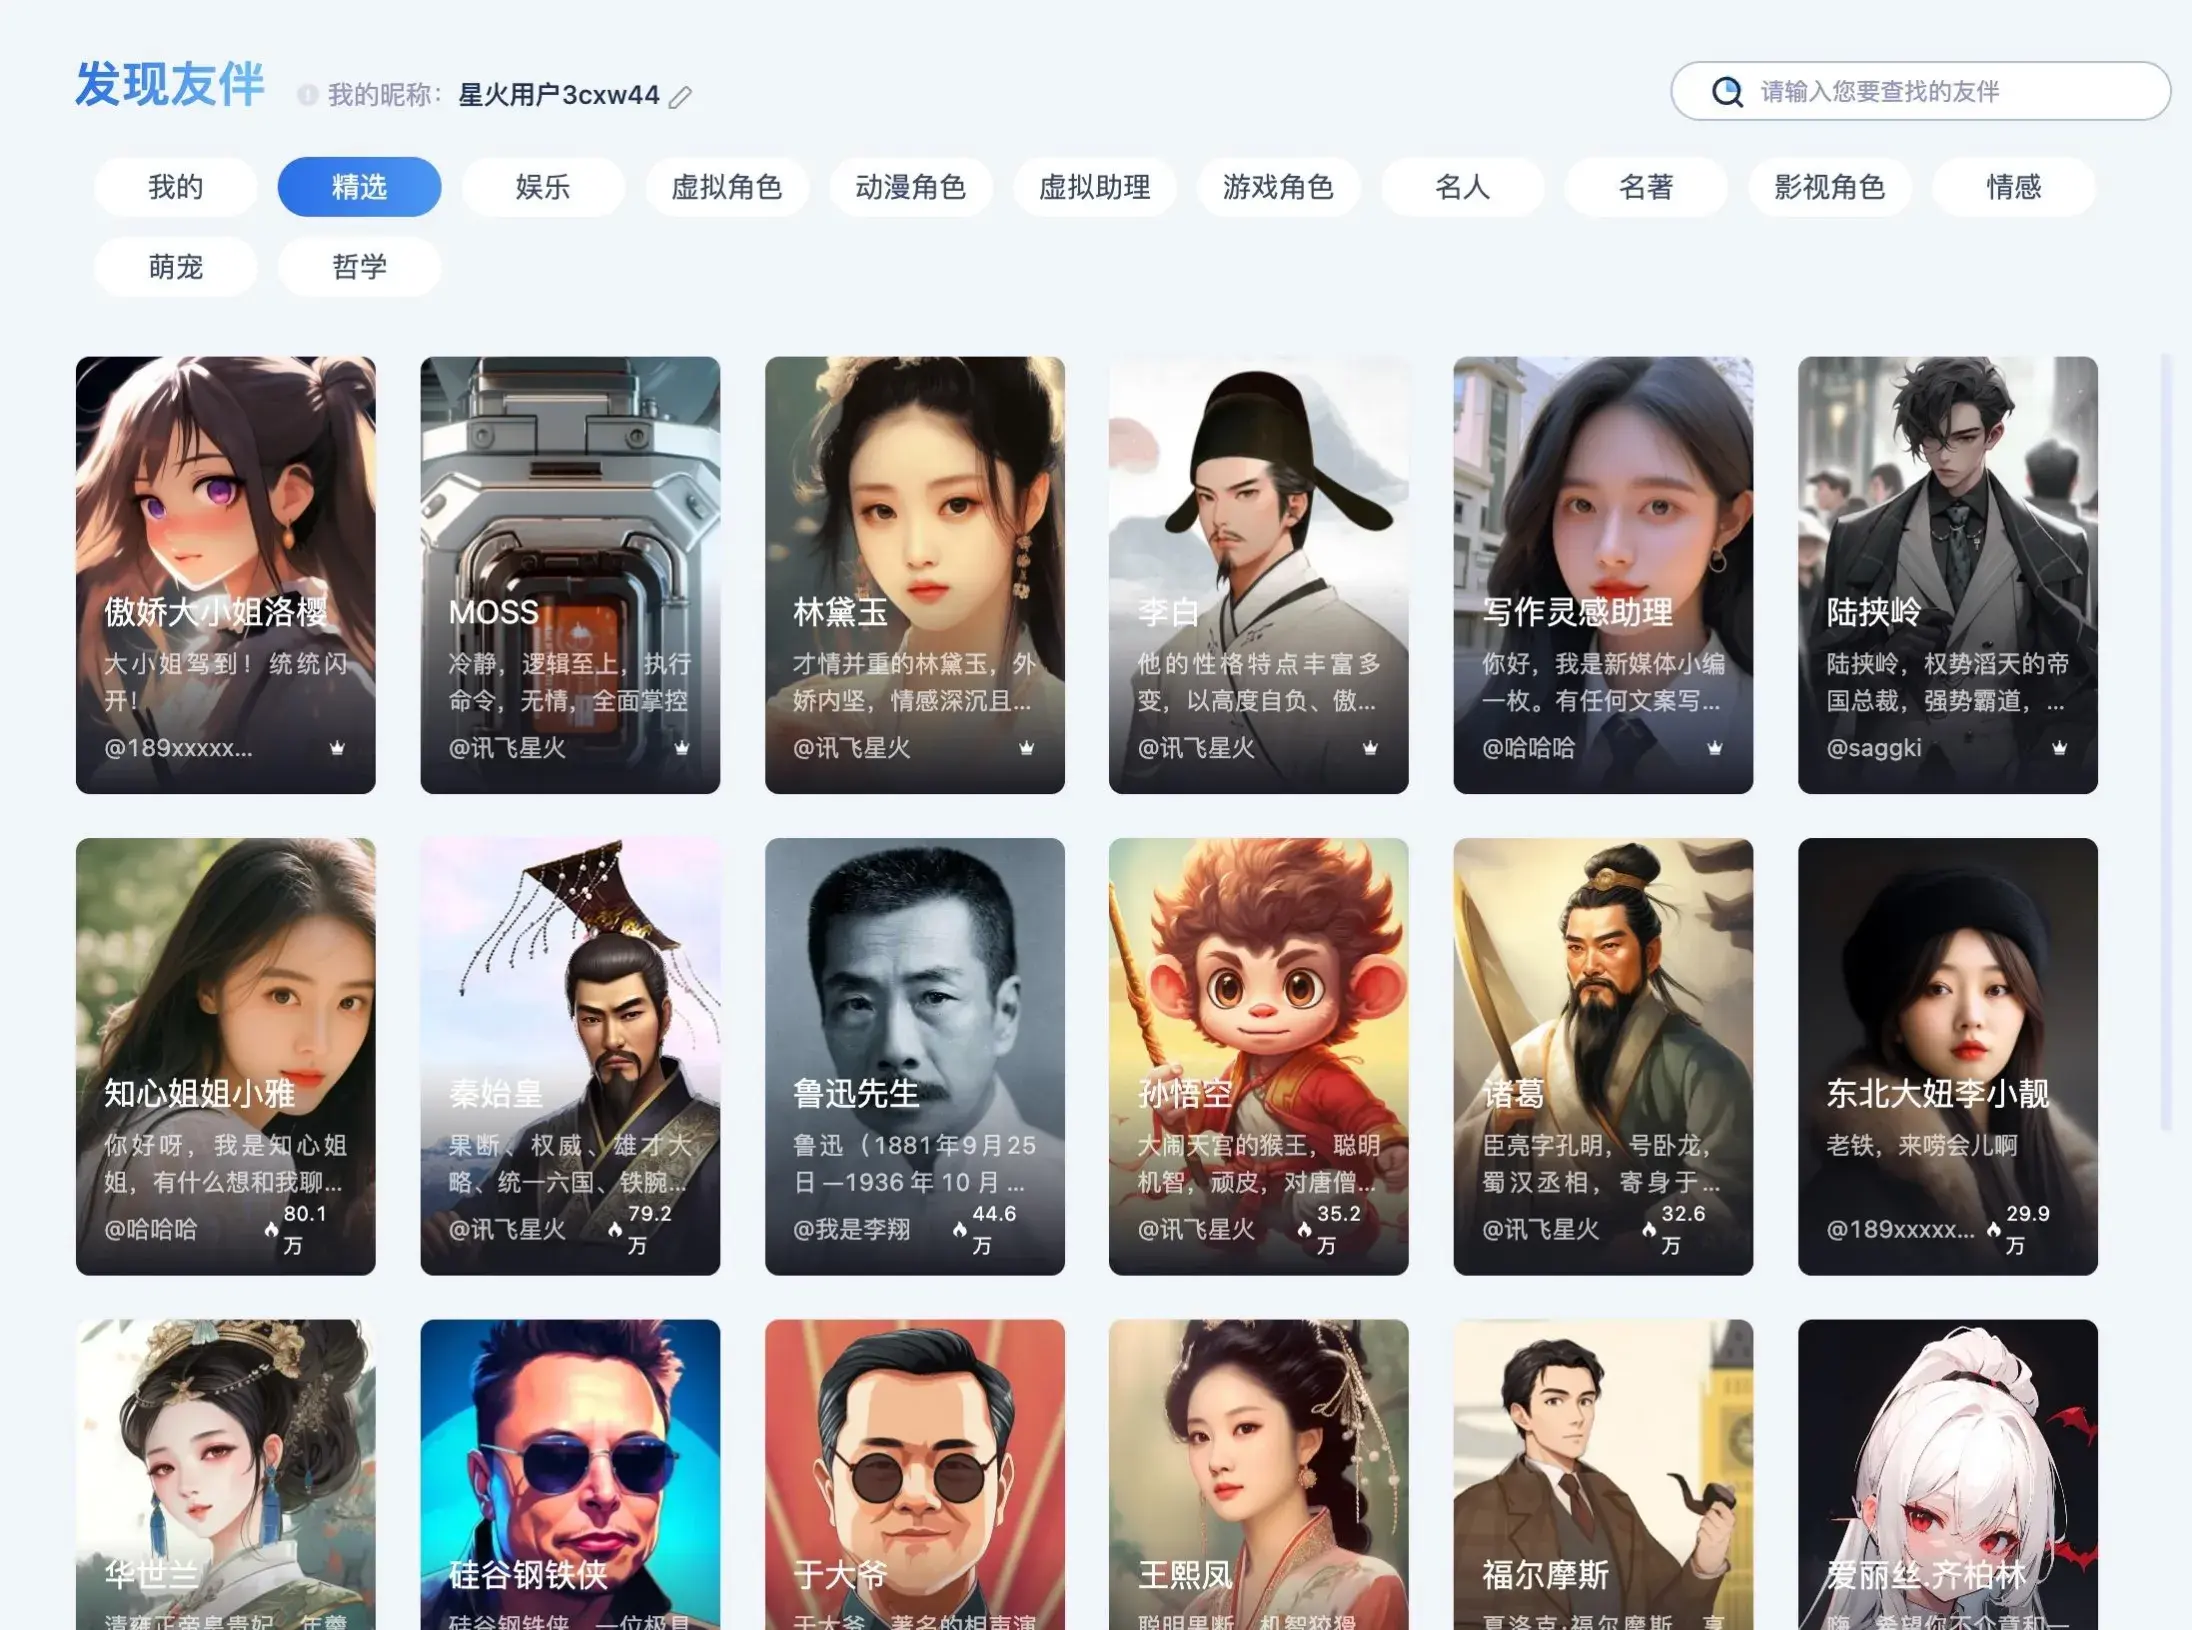Click the search magnifier icon

pos(1726,92)
